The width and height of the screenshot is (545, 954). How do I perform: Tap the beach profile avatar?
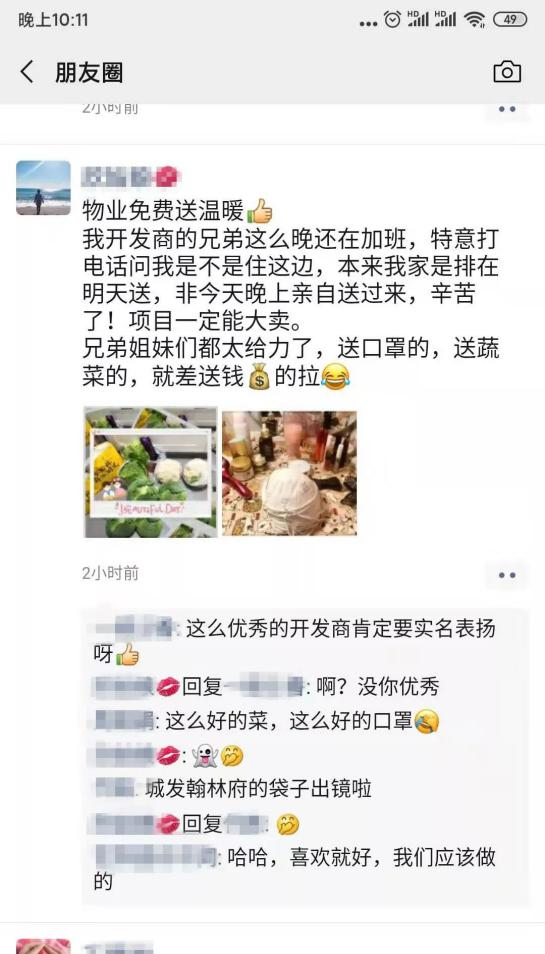[x=43, y=187]
